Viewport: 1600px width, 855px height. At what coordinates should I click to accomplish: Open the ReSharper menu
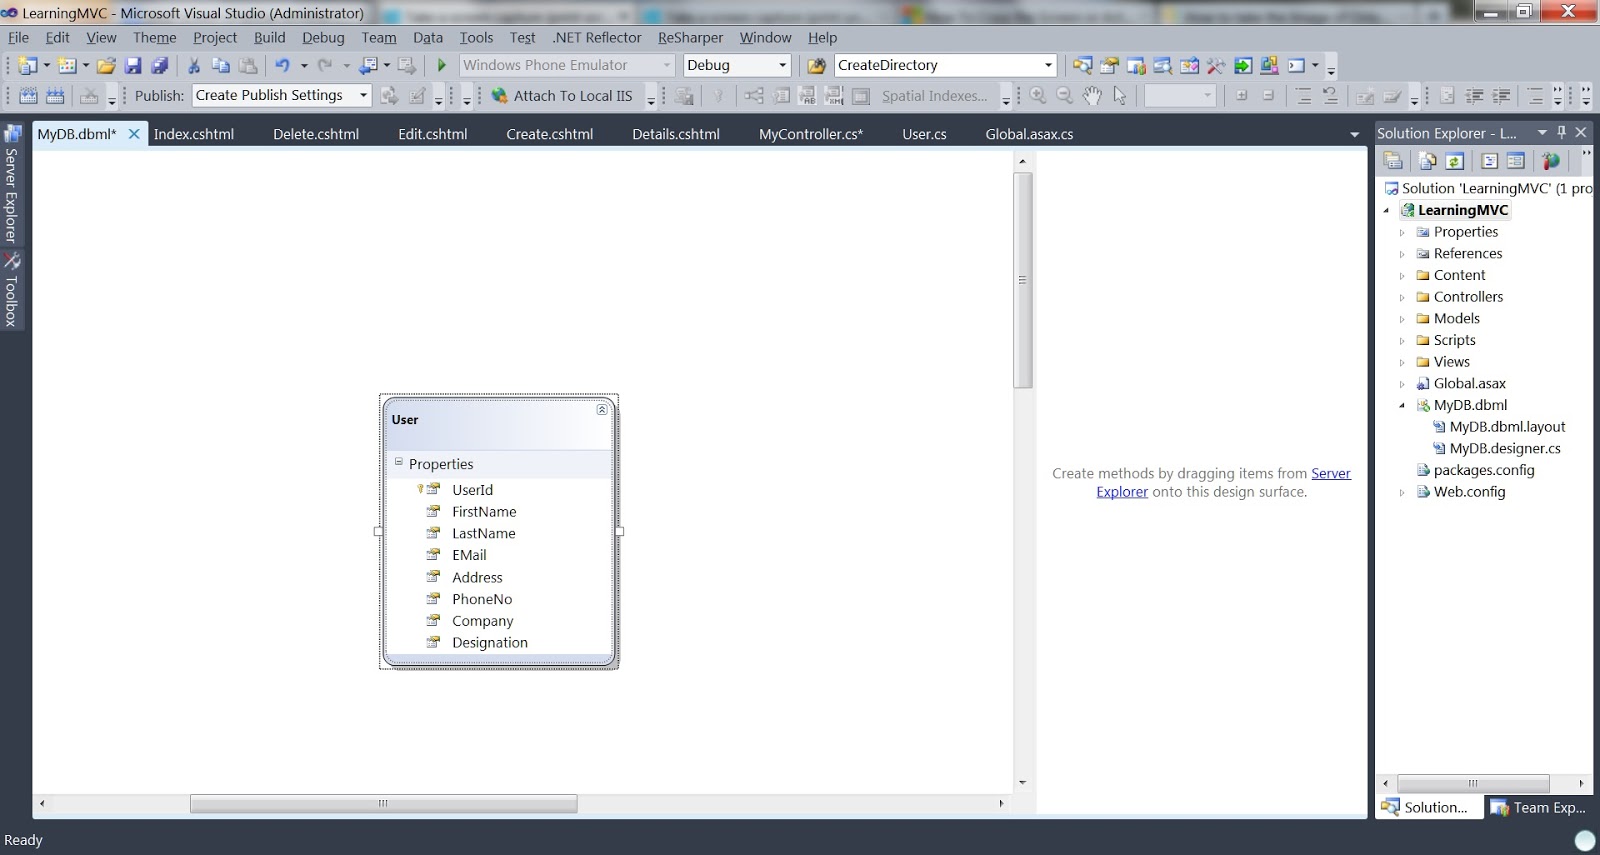(690, 38)
